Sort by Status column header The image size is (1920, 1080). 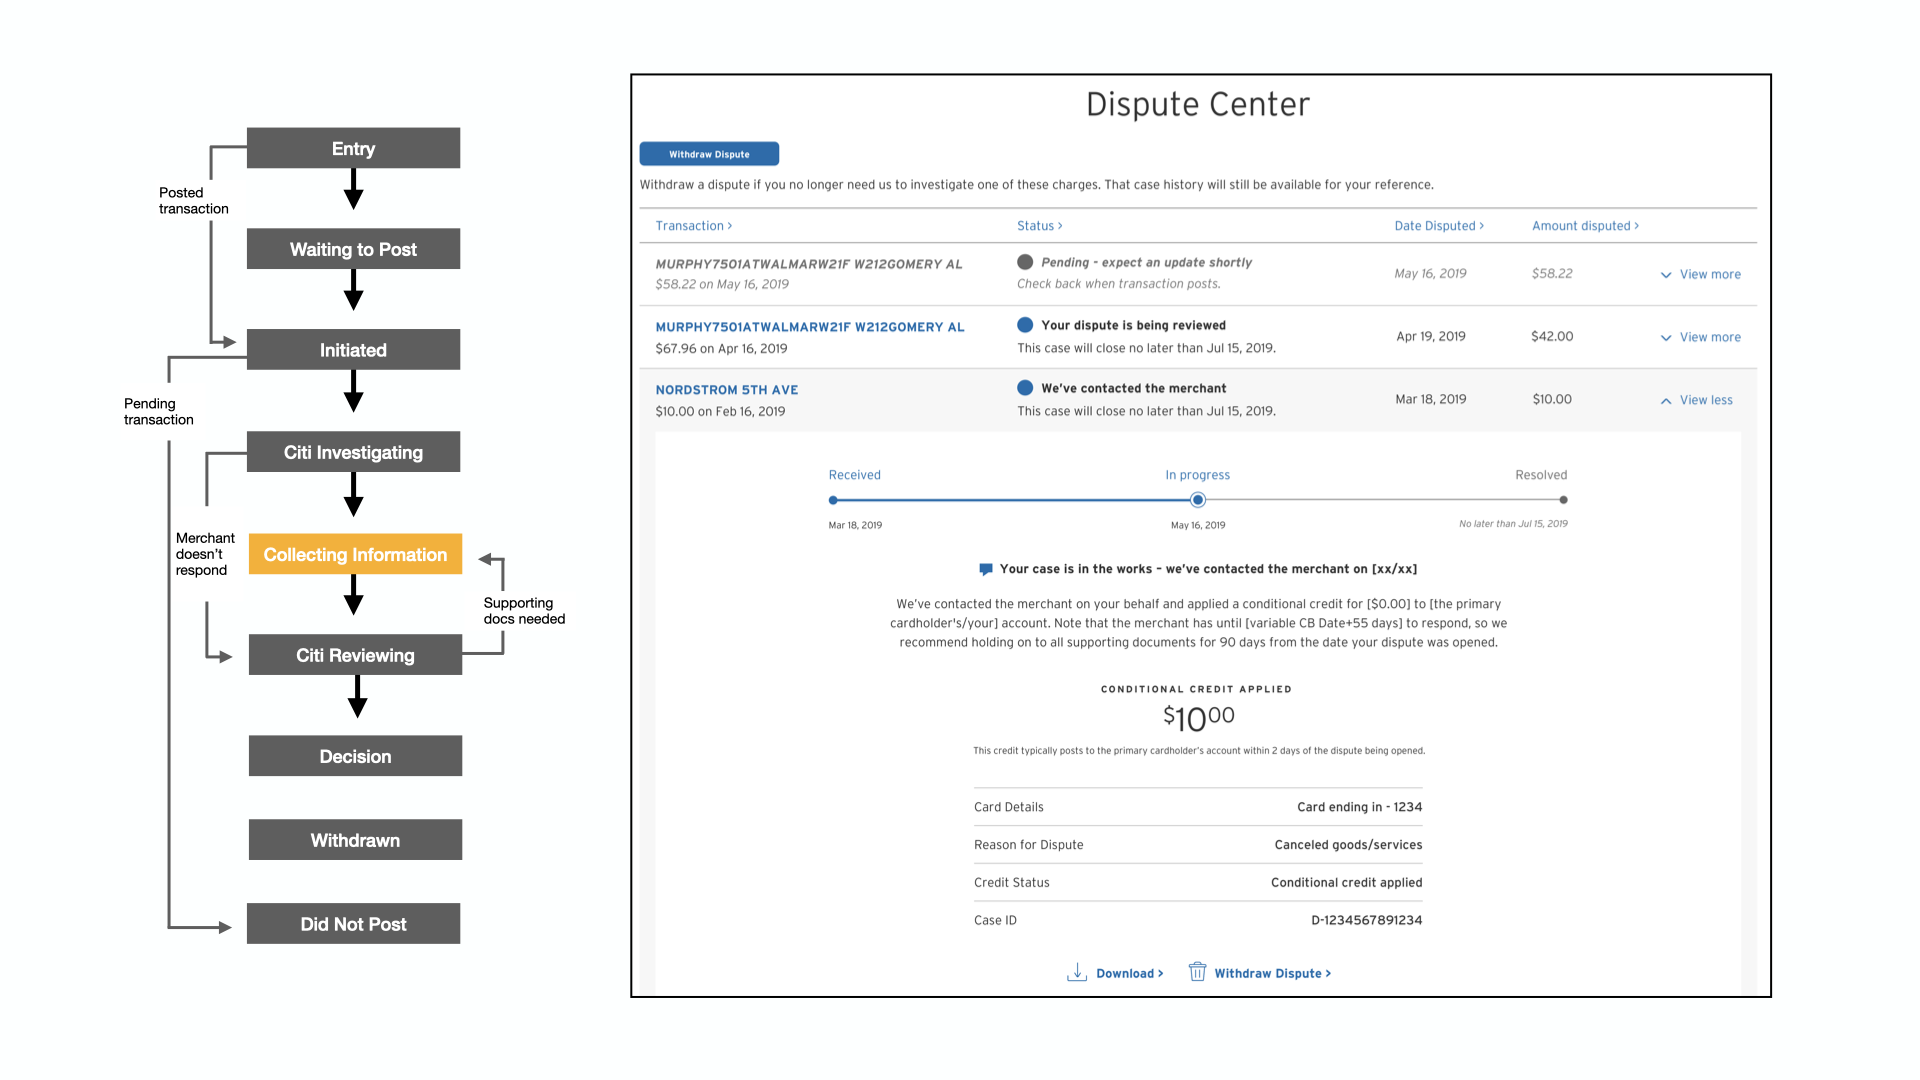[1039, 226]
